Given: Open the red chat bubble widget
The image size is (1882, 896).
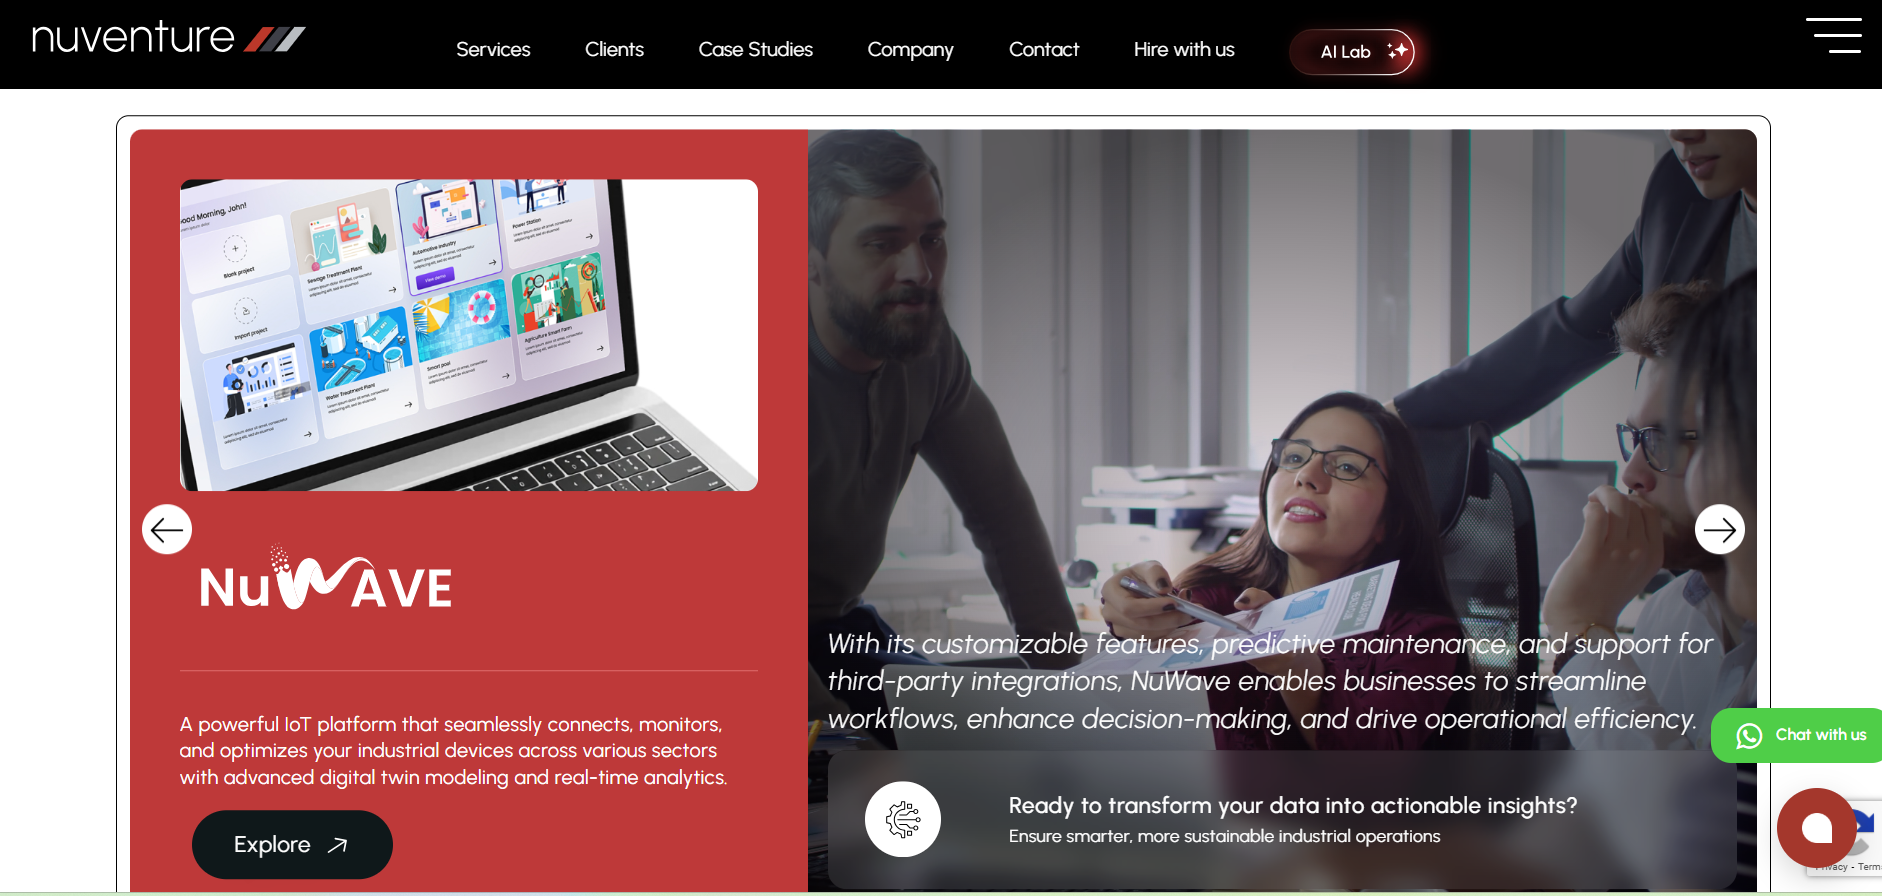Looking at the screenshot, I should click(1816, 828).
